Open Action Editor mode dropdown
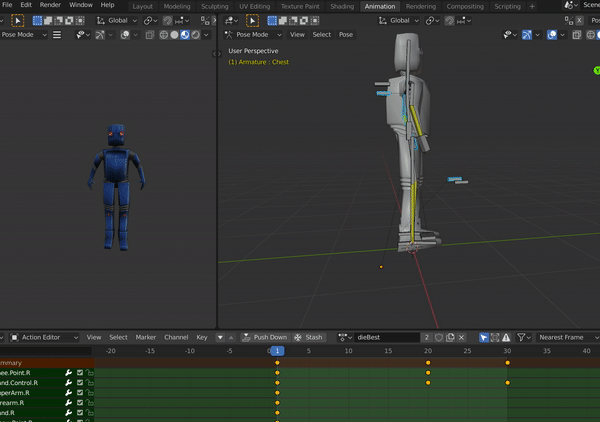The height and width of the screenshot is (422, 600). pyautogui.click(x=44, y=337)
